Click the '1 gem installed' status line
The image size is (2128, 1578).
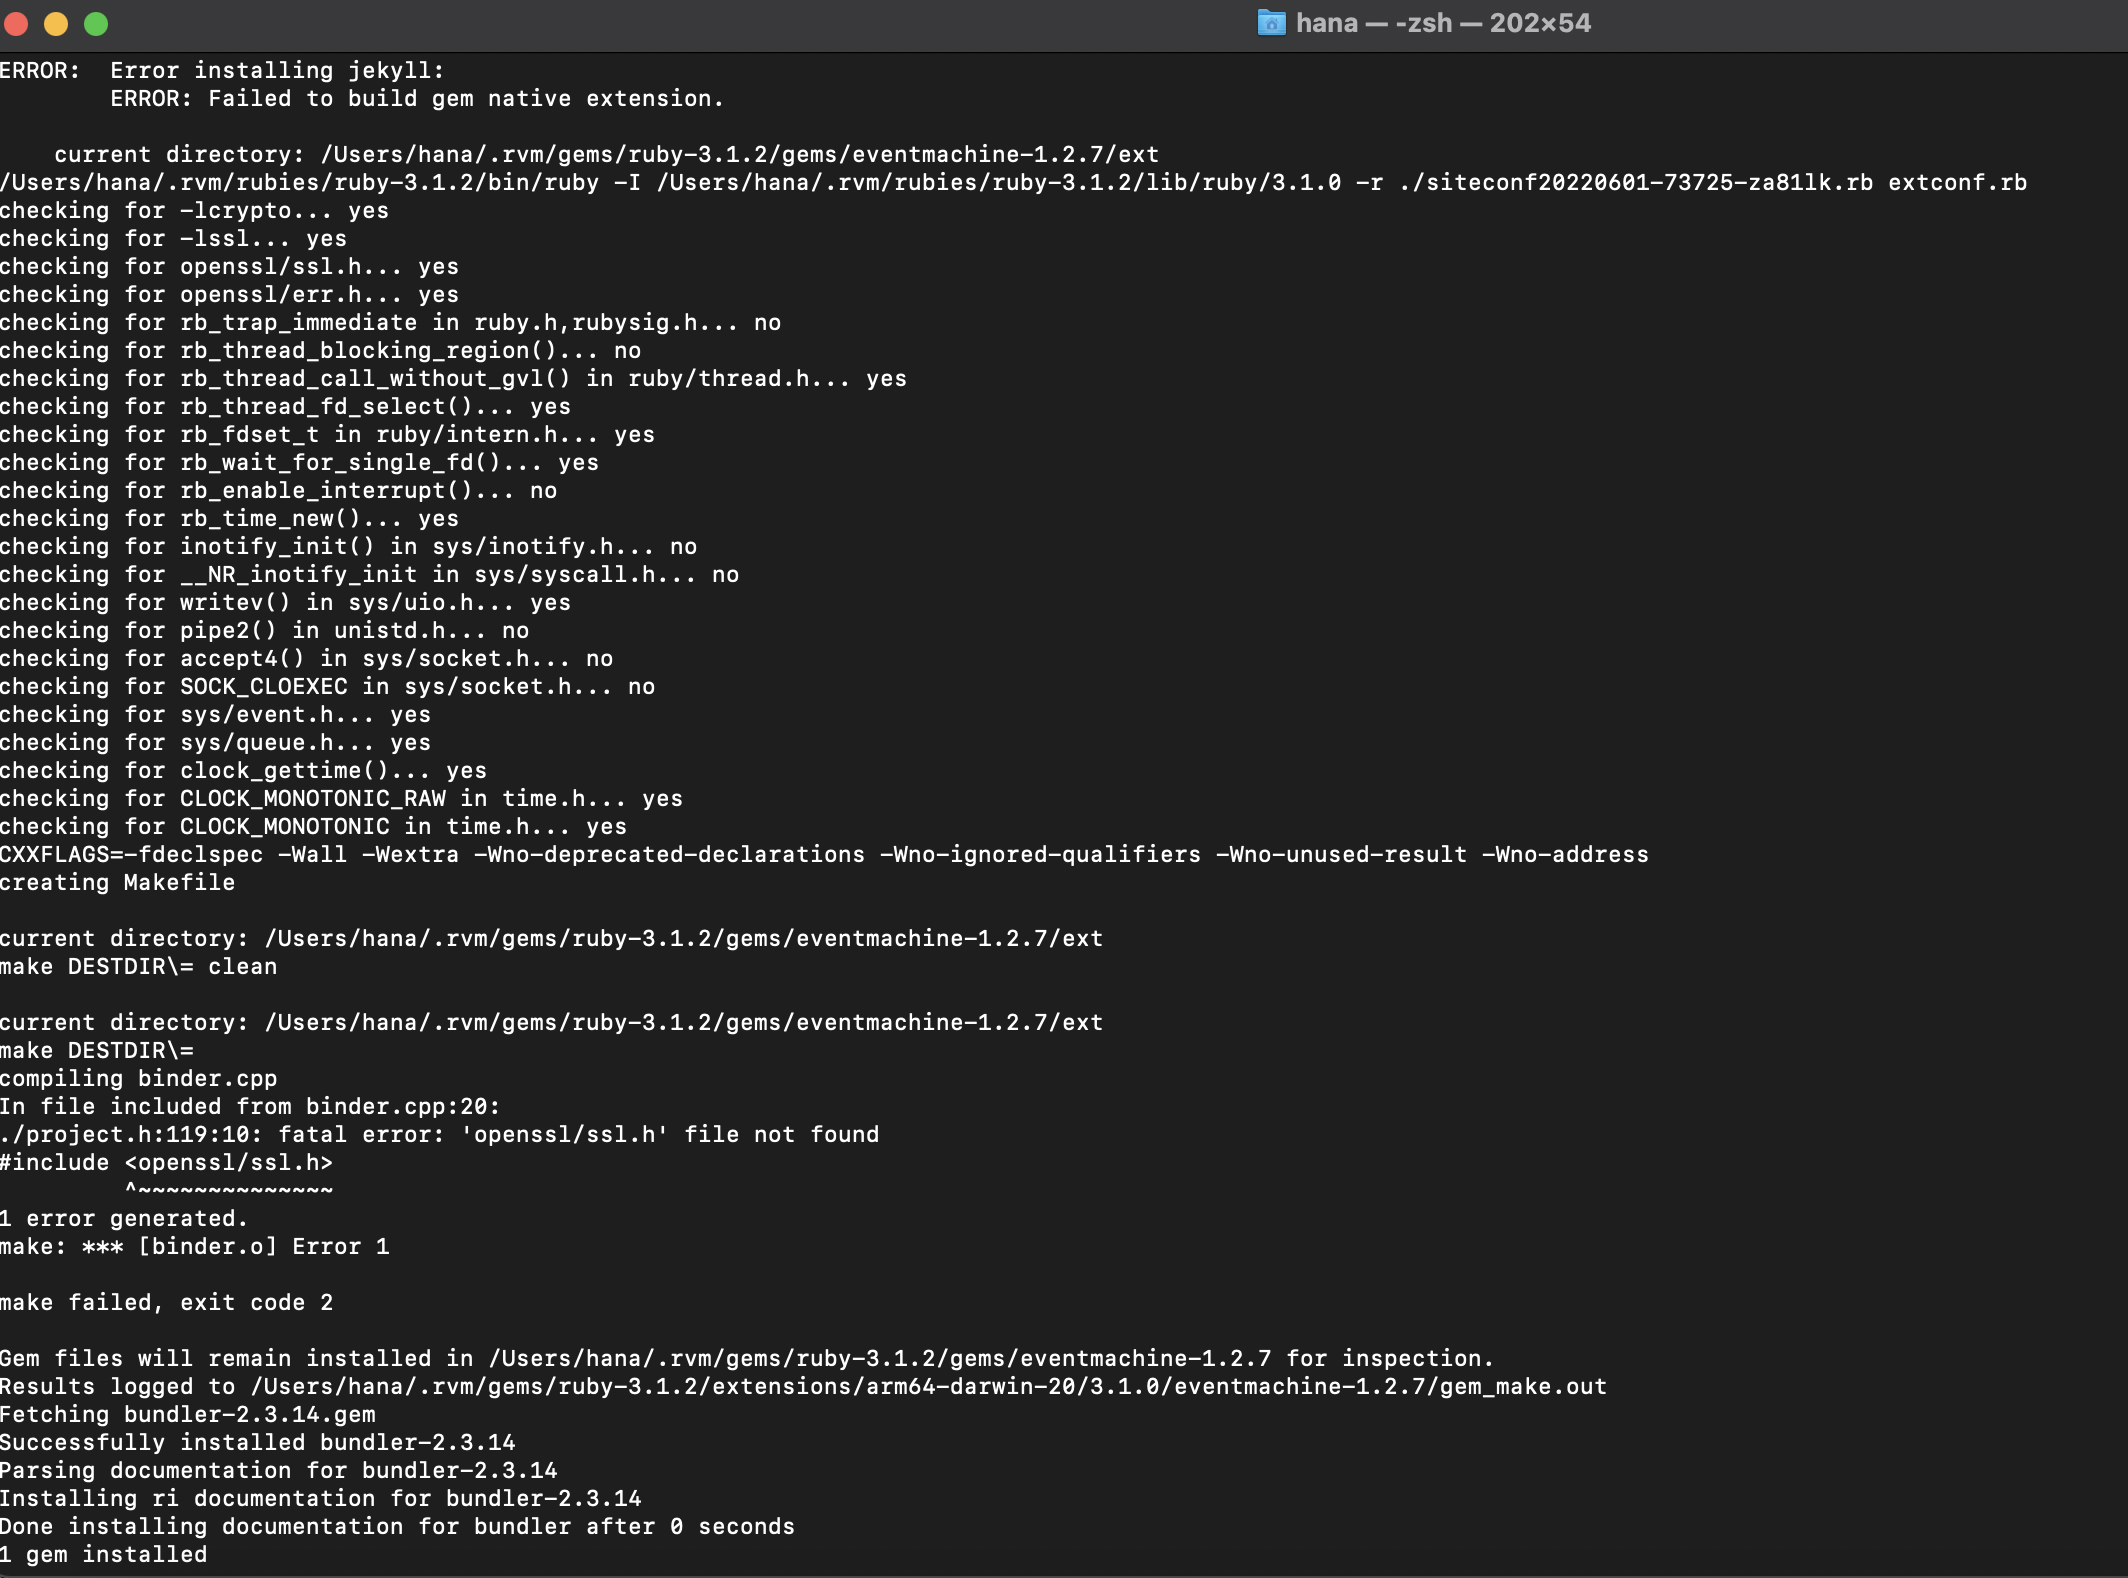coord(103,1554)
